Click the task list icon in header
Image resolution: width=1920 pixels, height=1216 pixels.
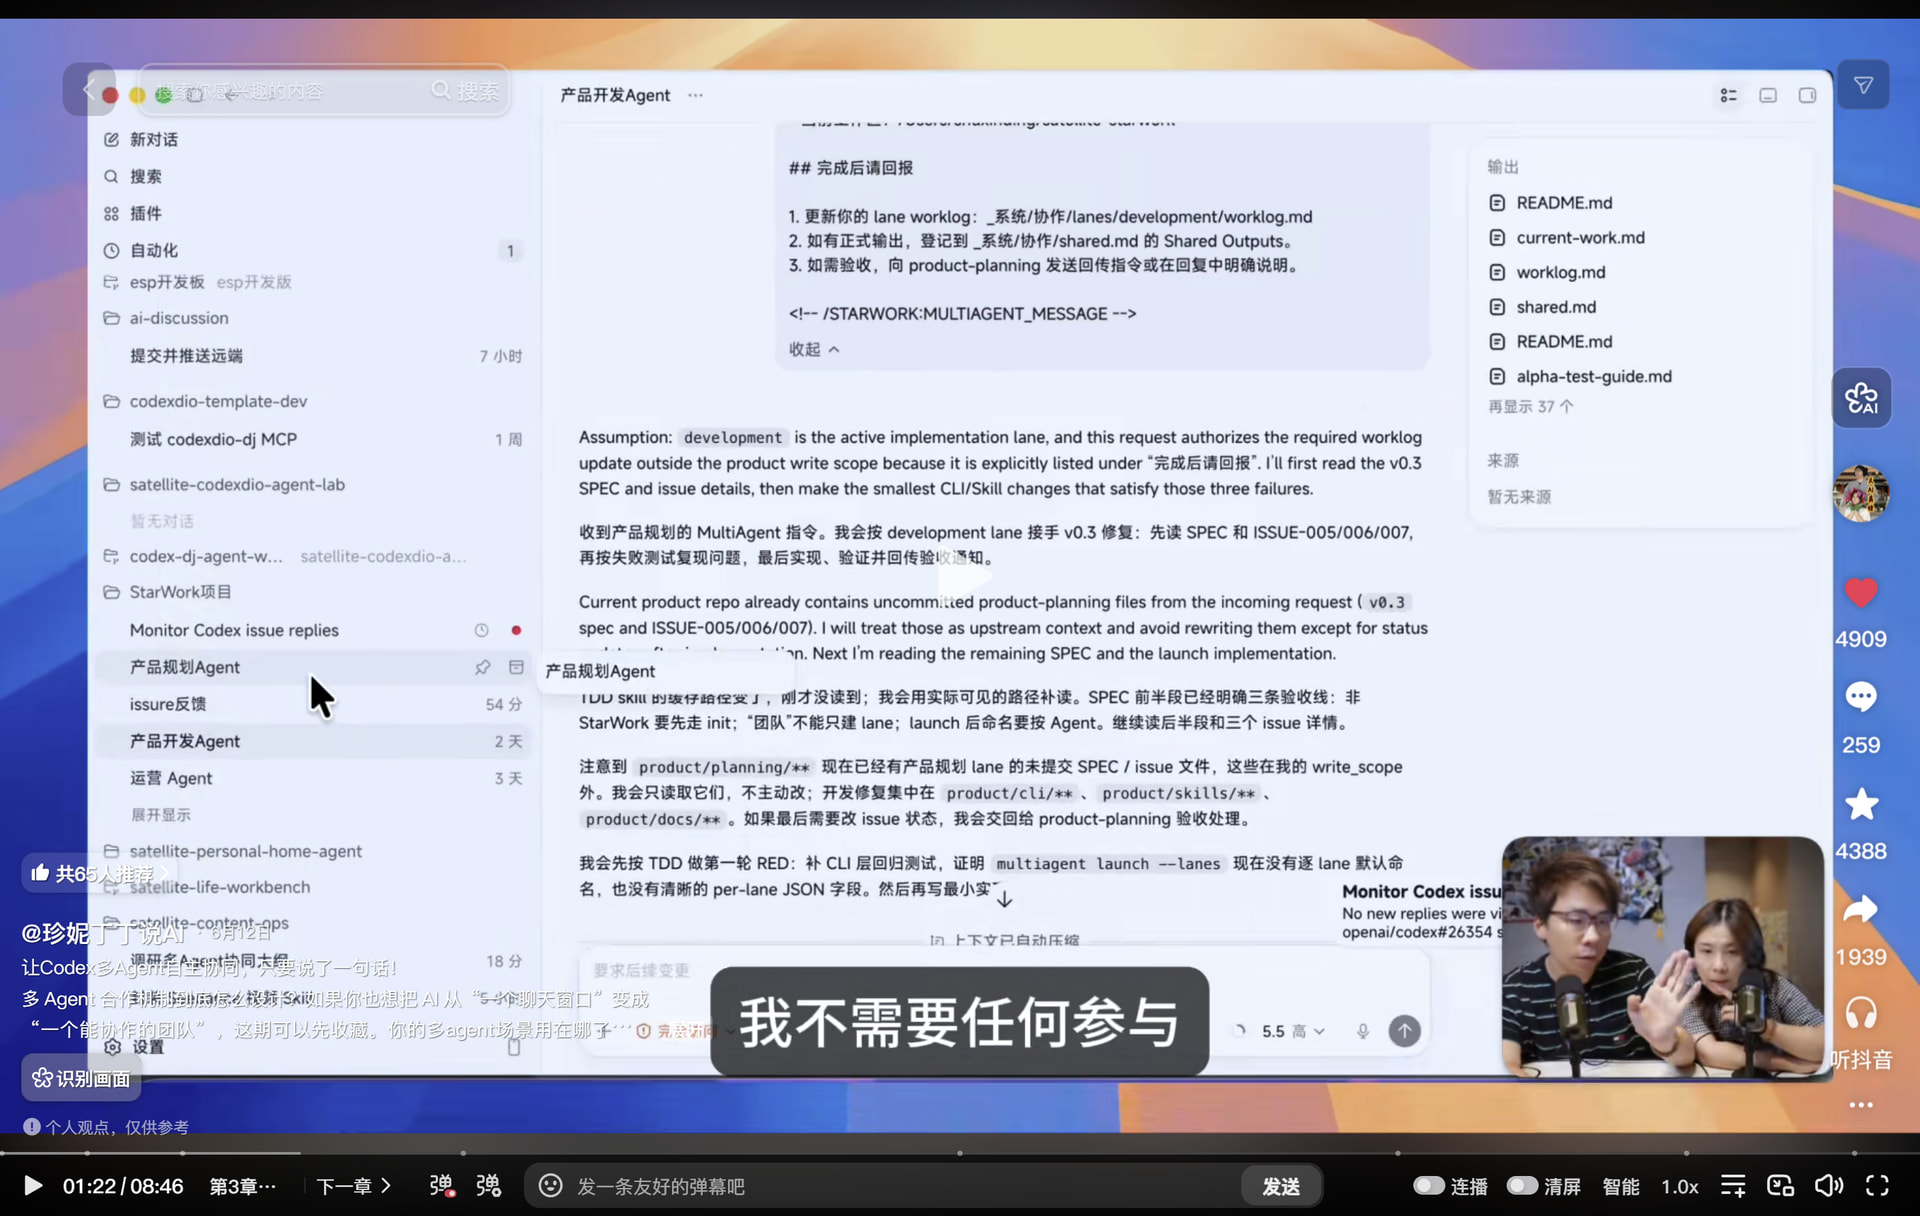tap(1728, 95)
